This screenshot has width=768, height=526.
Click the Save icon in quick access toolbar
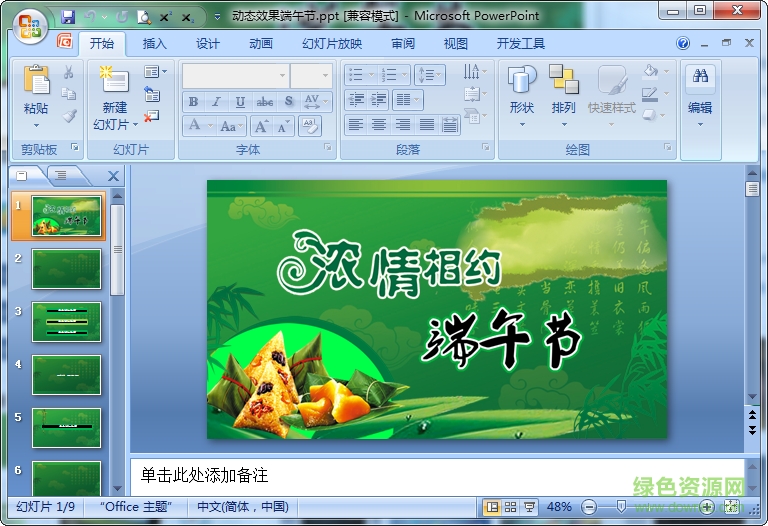(x=68, y=17)
